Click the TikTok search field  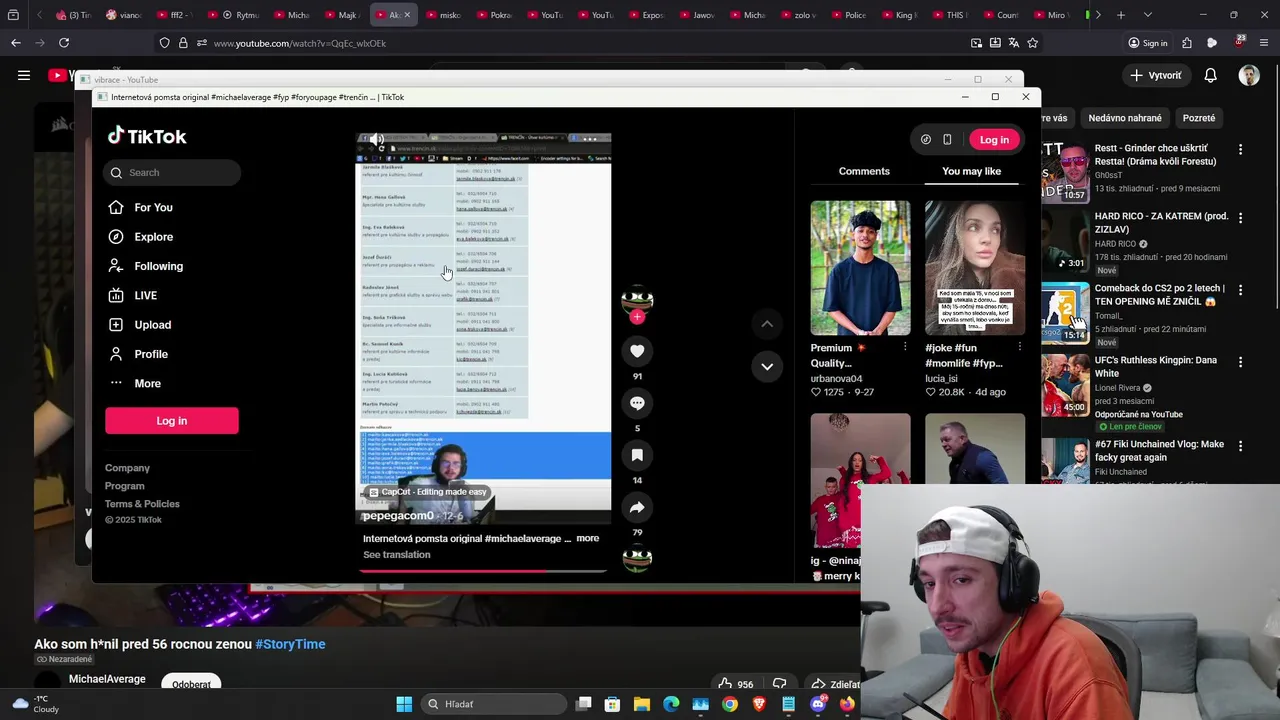pyautogui.click(x=172, y=173)
